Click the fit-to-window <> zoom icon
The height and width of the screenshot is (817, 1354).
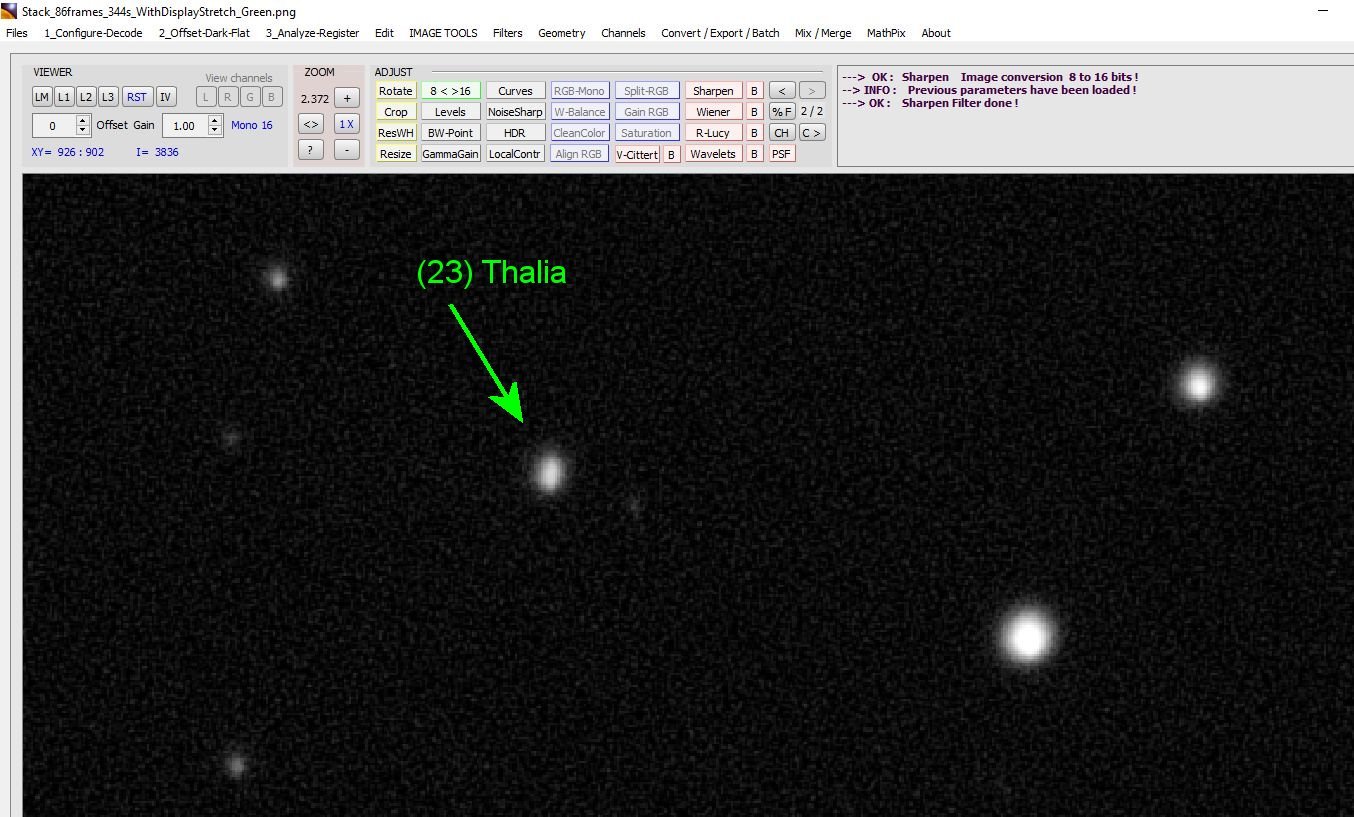311,123
